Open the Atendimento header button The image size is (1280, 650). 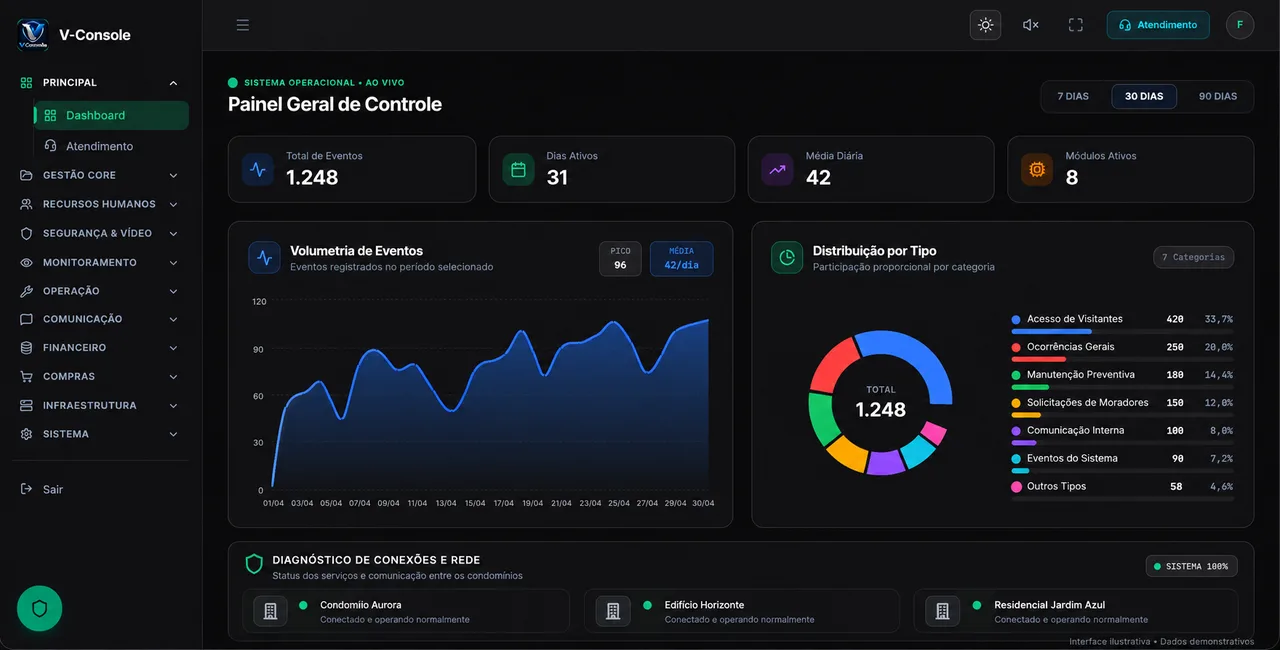tap(1158, 25)
